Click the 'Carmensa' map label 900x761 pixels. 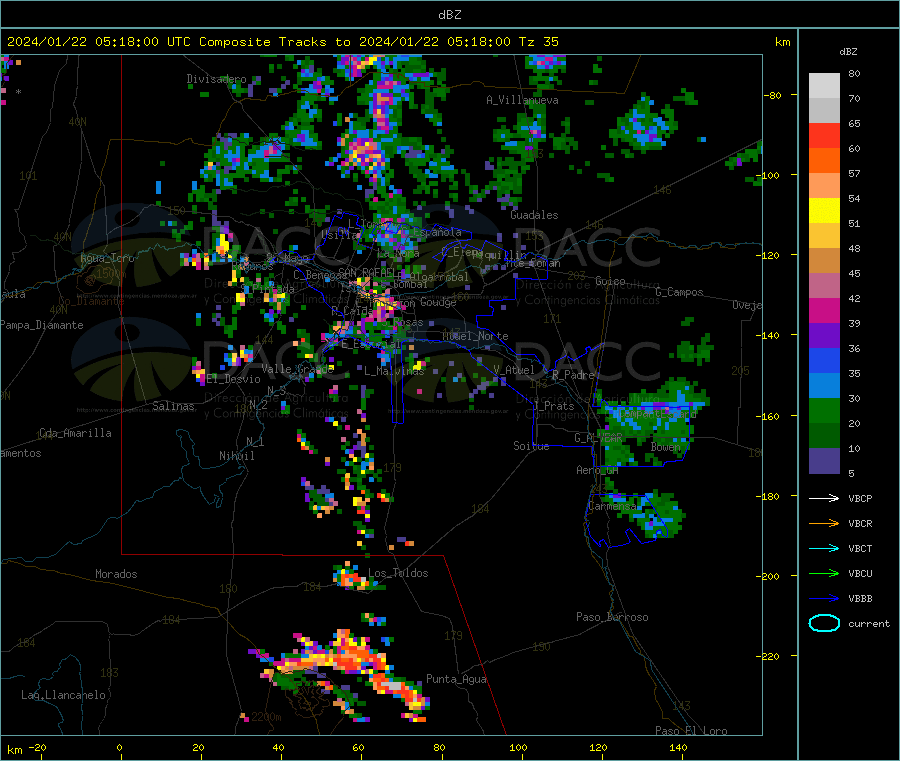click(612, 506)
